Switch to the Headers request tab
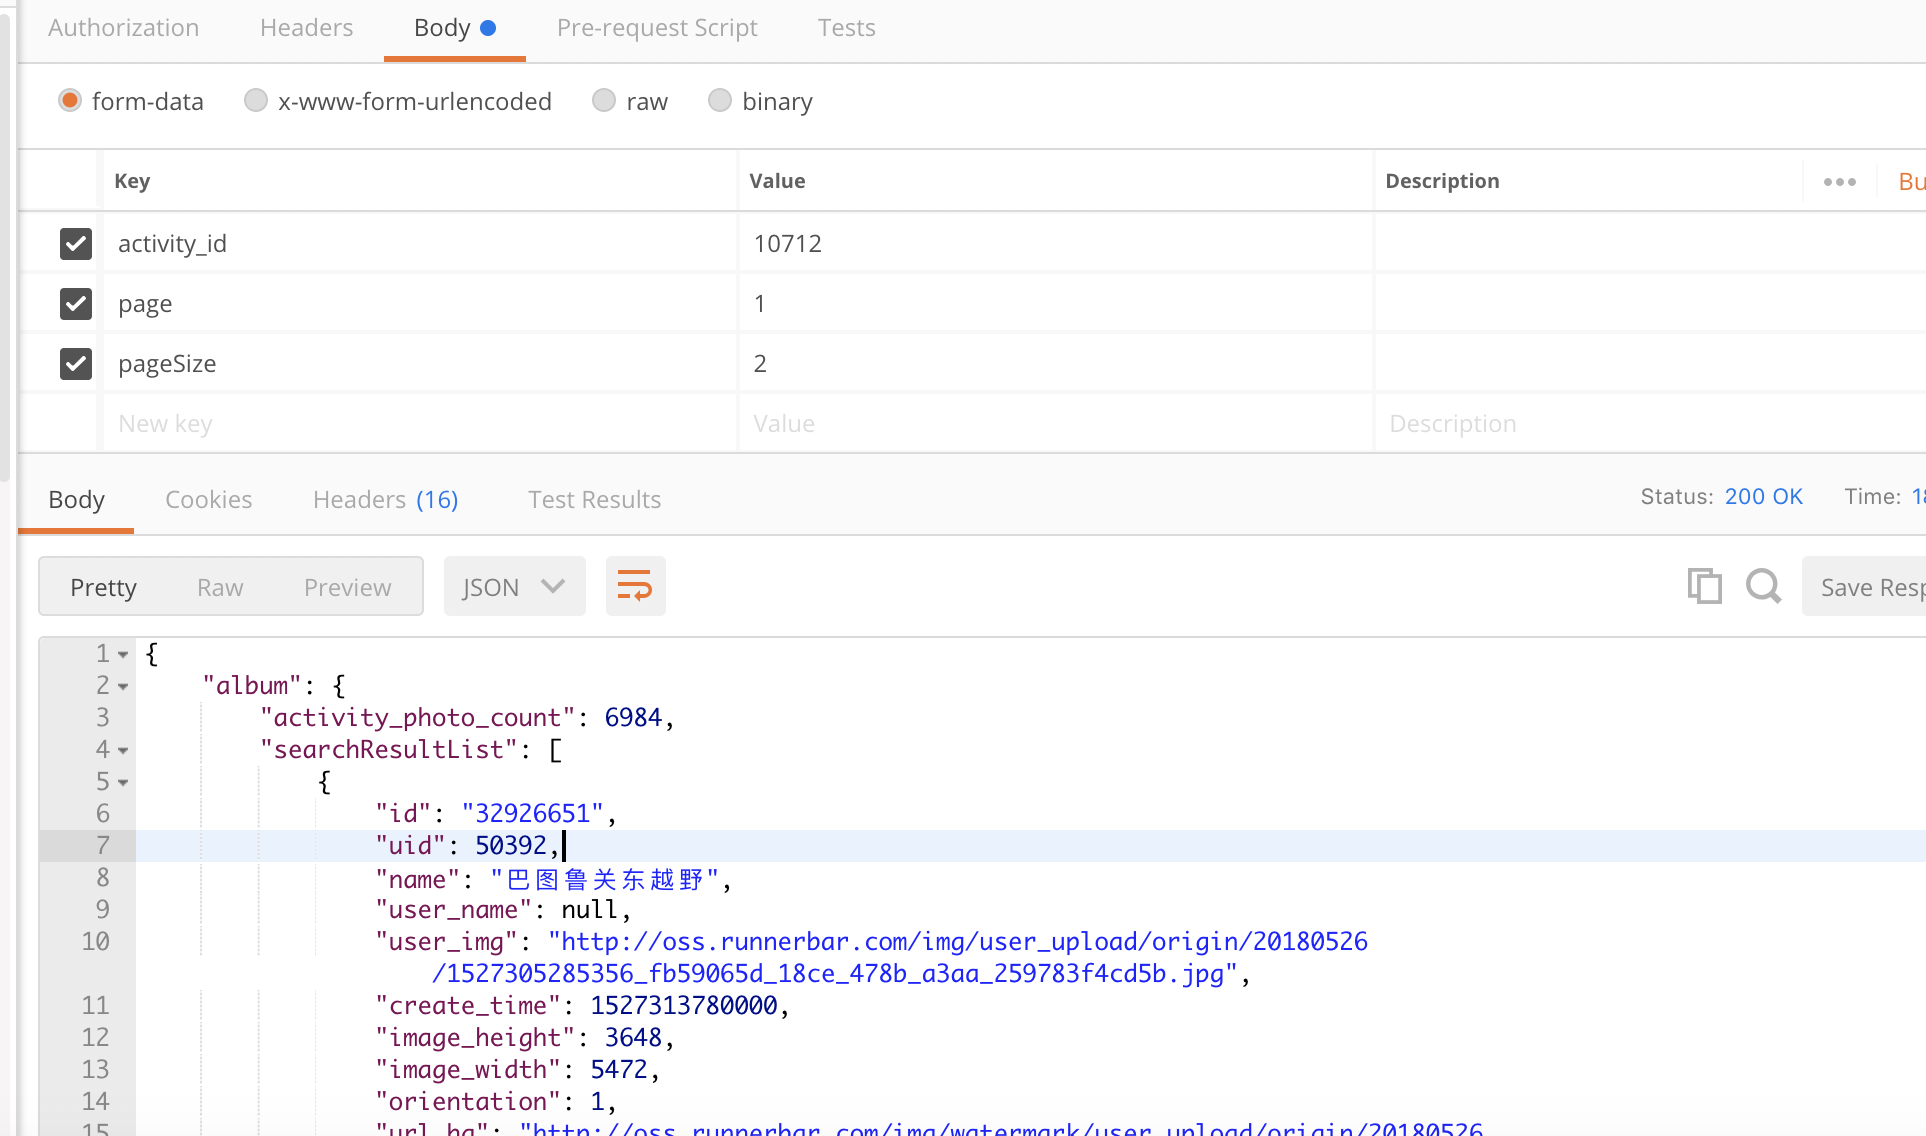1926x1136 pixels. 306,28
